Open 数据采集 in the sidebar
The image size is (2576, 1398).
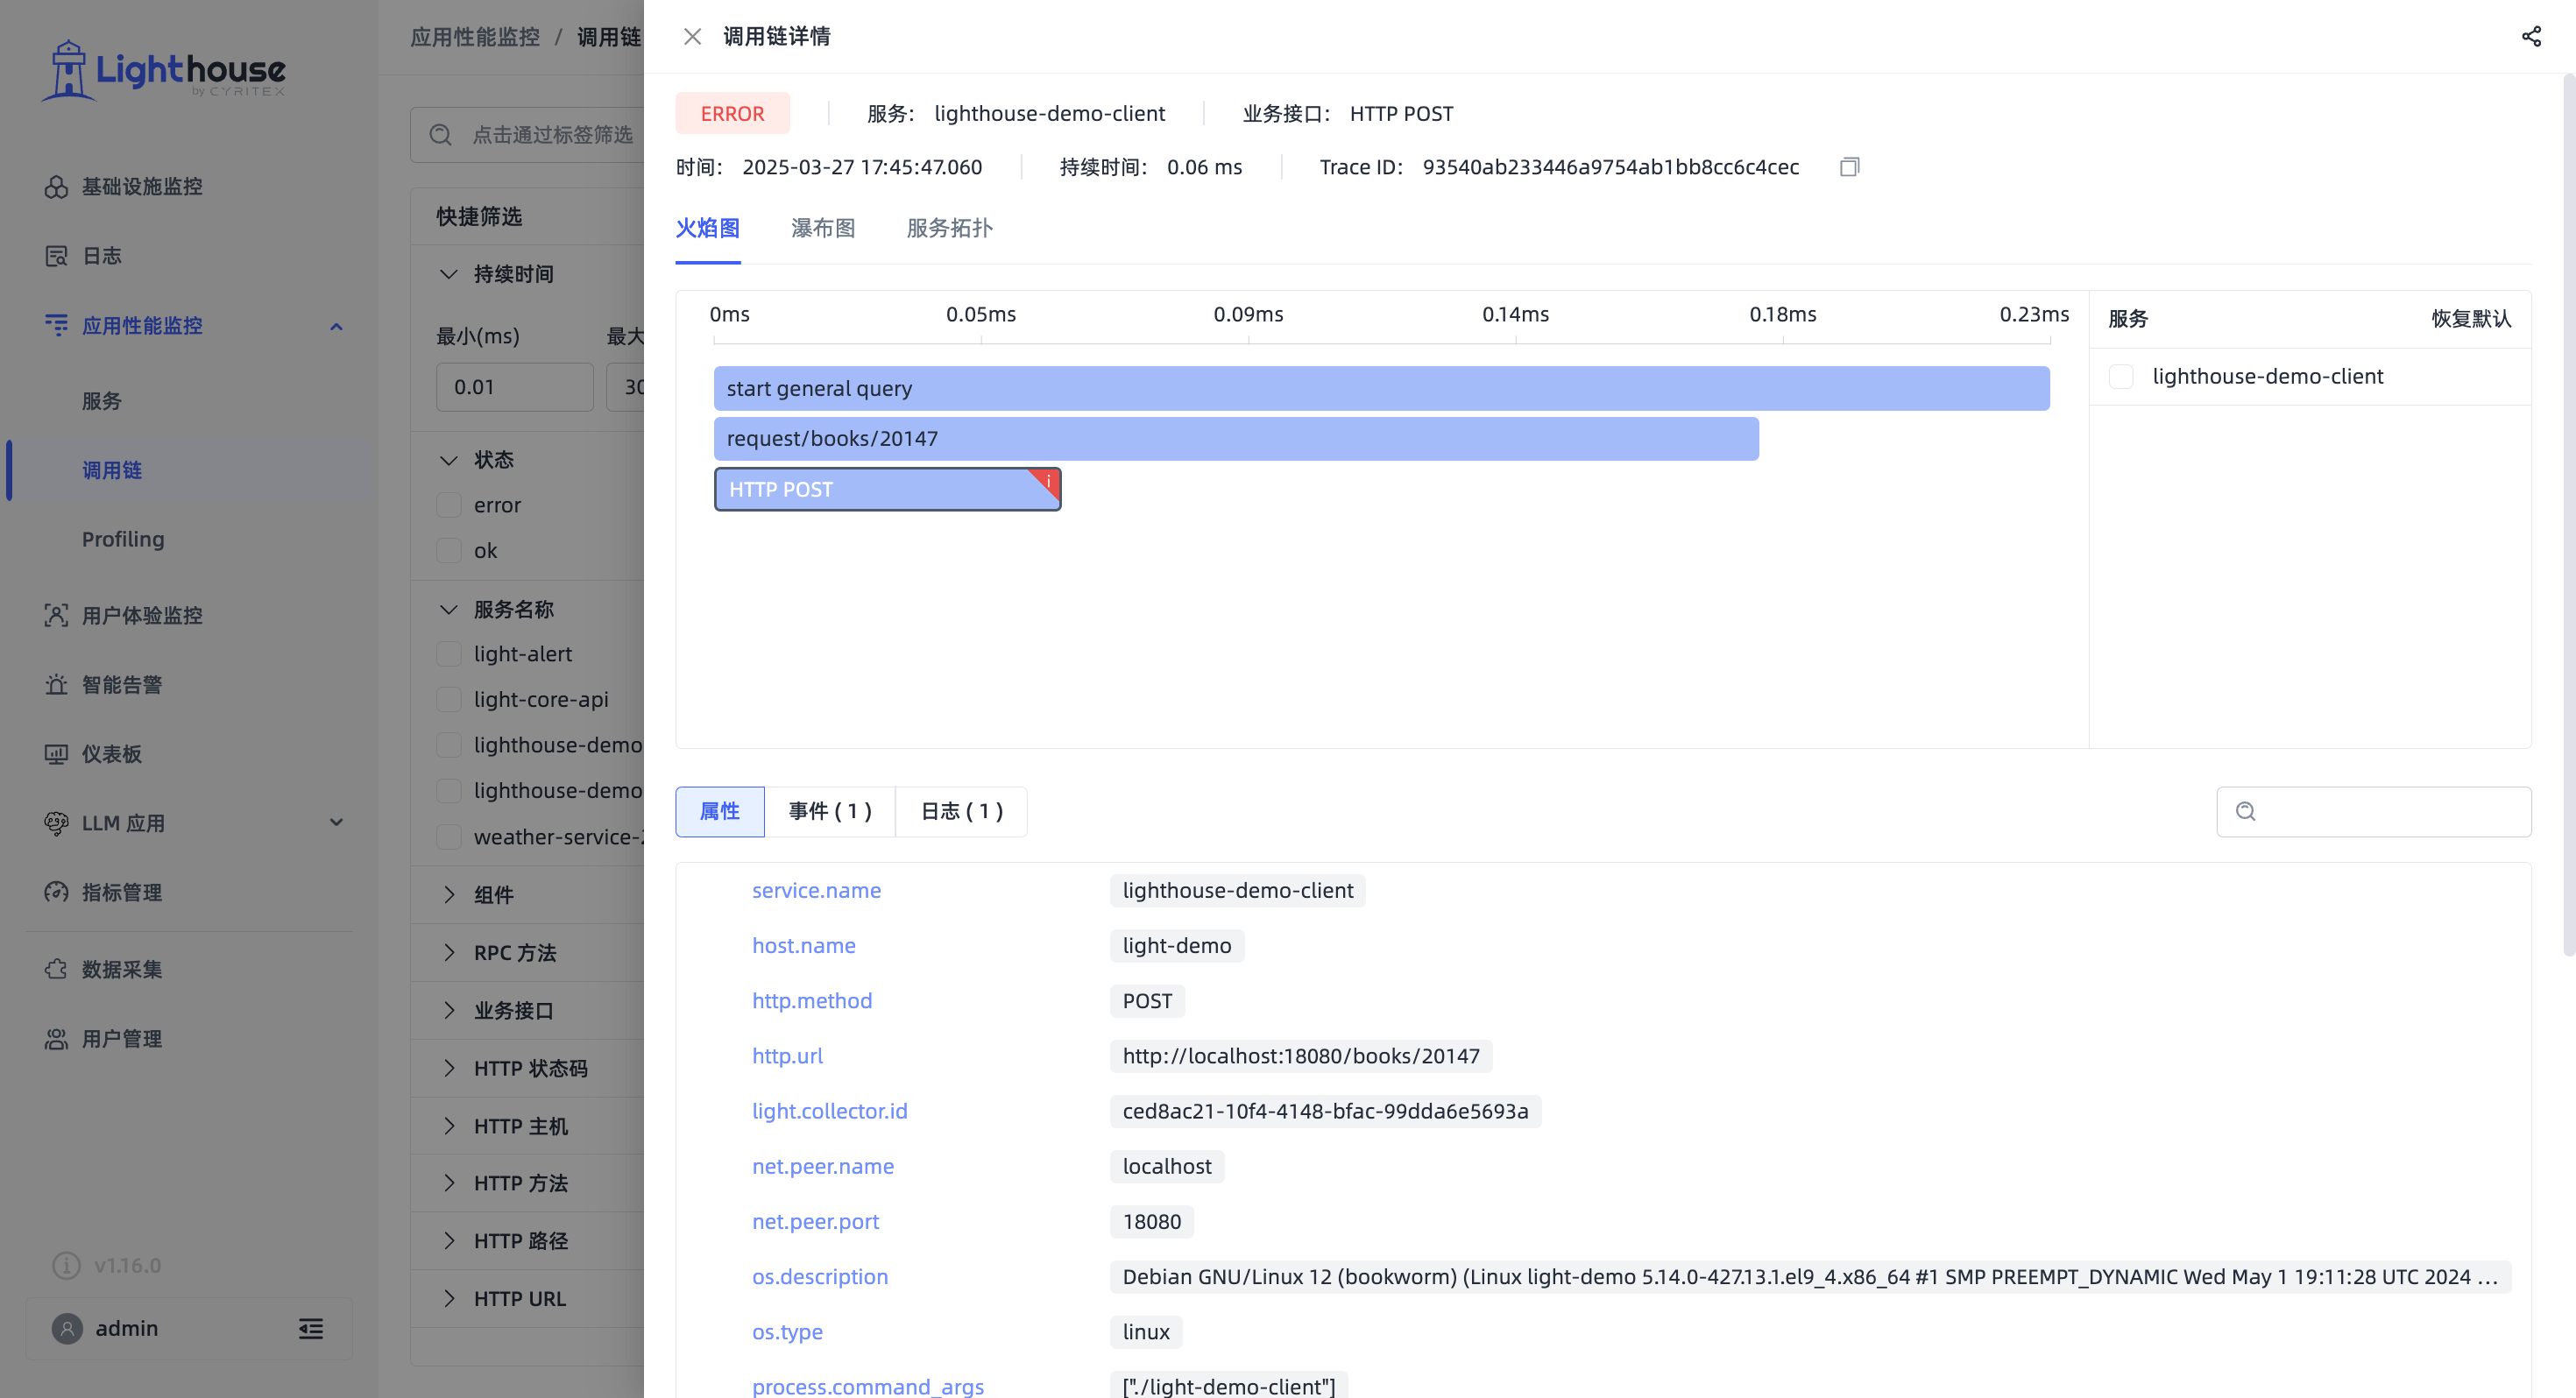click(x=122, y=969)
